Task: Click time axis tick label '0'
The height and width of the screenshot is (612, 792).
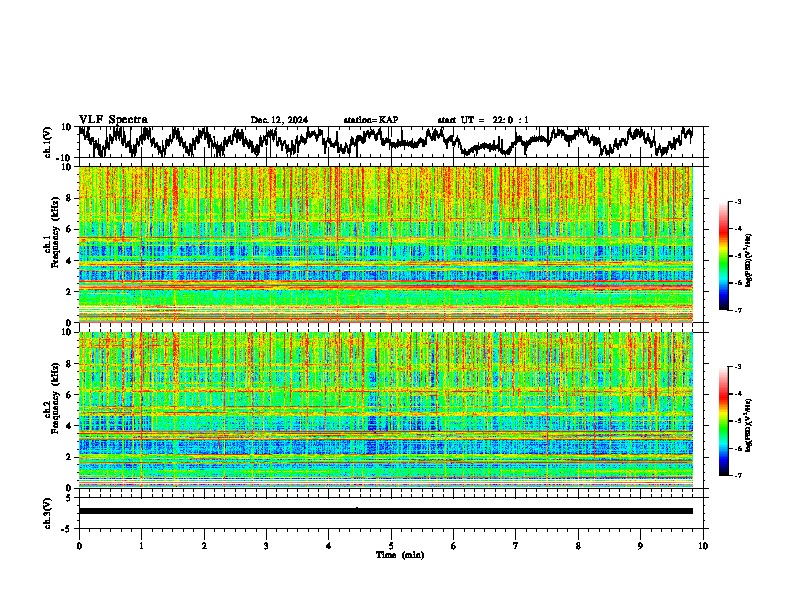Action: tap(79, 546)
